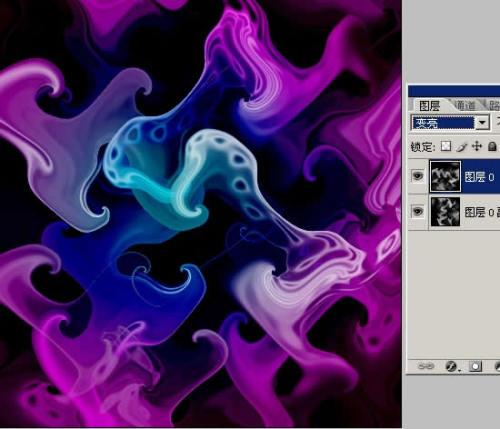This screenshot has width=500, height=429.
Task: Switch to the 通道 (Channels) tab
Action: [465, 106]
